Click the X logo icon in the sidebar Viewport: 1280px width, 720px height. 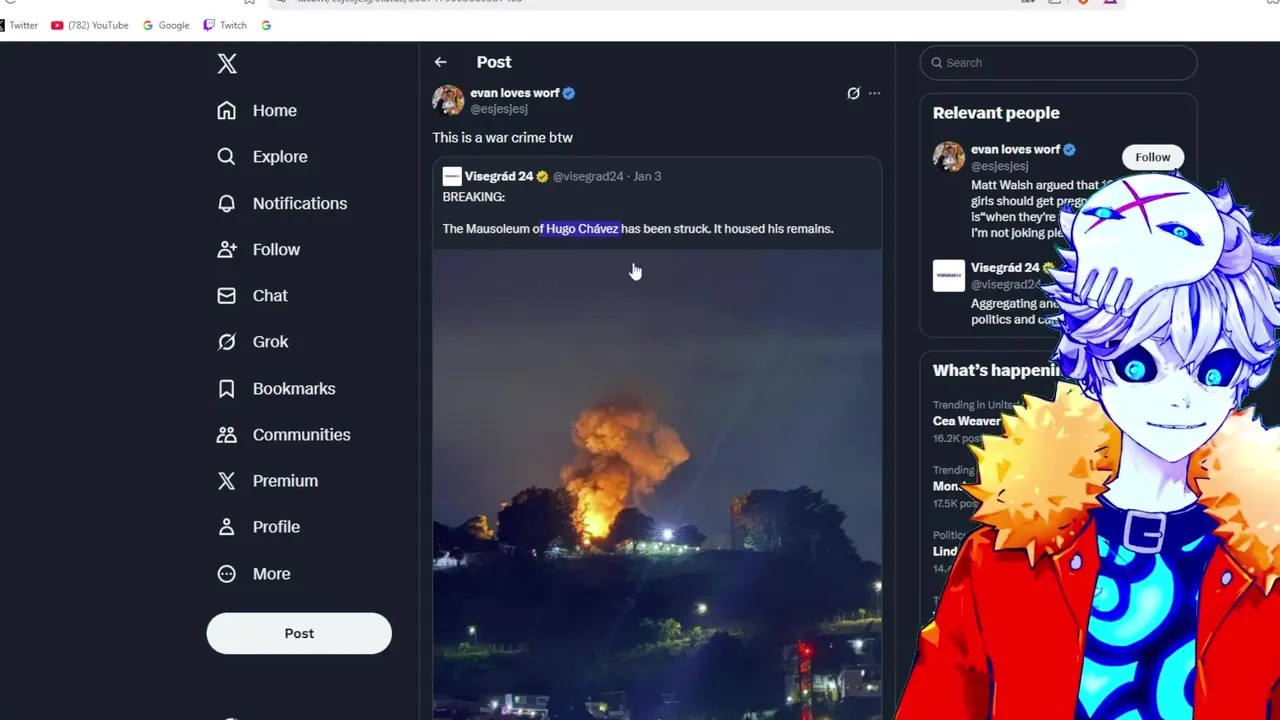[227, 64]
